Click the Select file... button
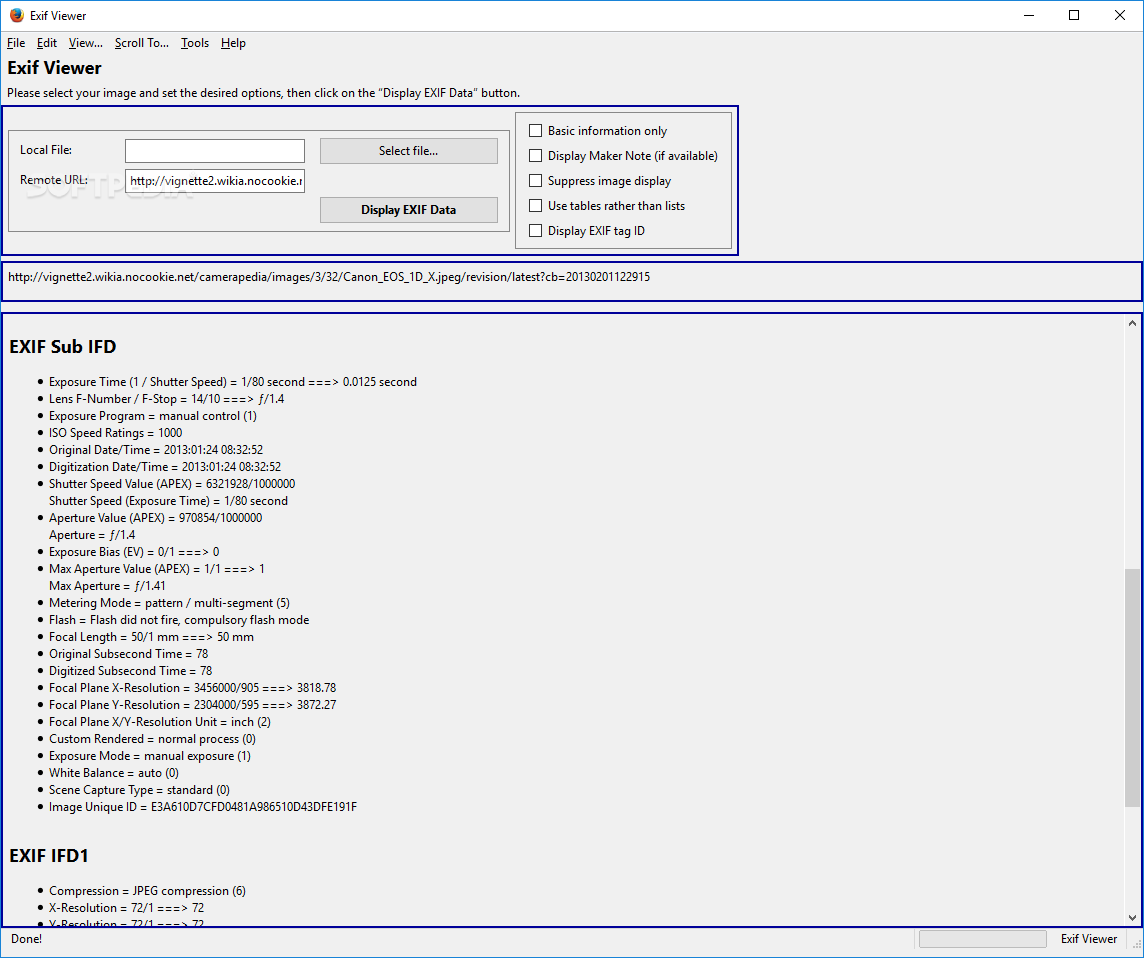 [409, 151]
